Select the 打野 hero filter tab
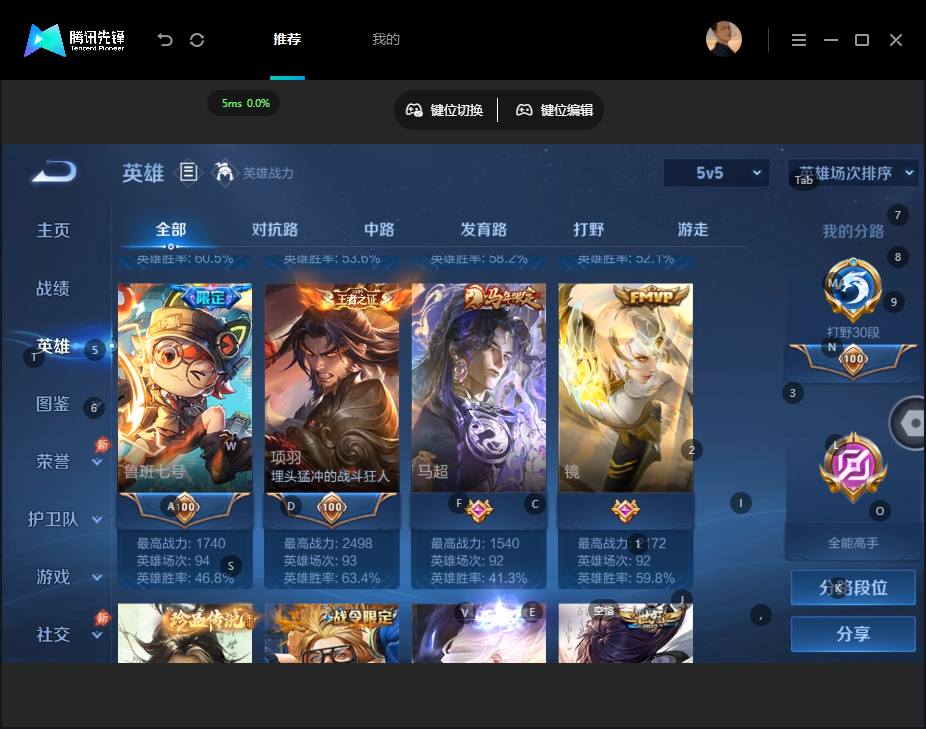The height and width of the screenshot is (729, 926). tap(588, 229)
